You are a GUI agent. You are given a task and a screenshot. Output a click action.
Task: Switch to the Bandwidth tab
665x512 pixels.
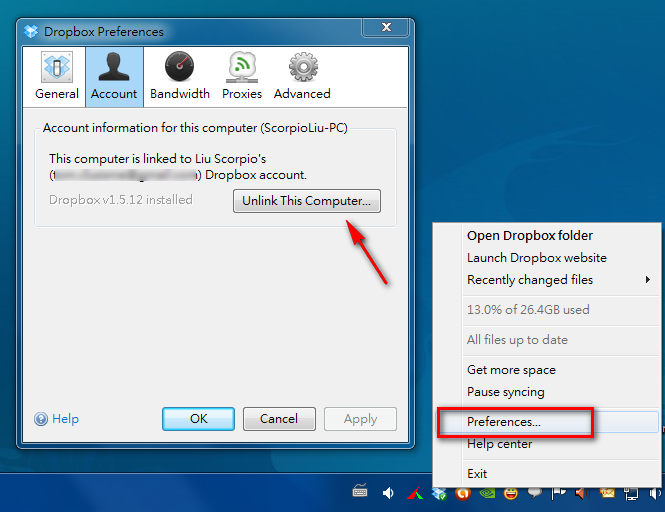tap(179, 76)
